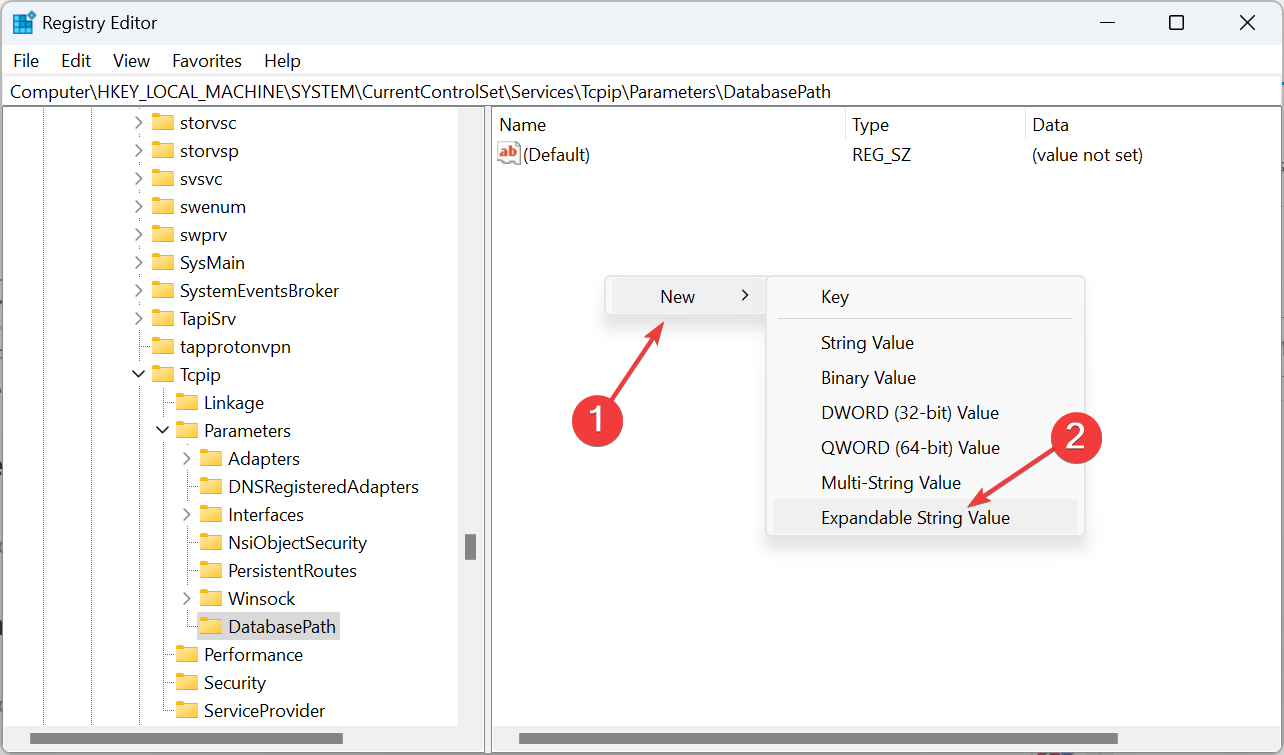1284x755 pixels.
Task: Click the Registry Editor app icon in title bar
Action: click(24, 22)
